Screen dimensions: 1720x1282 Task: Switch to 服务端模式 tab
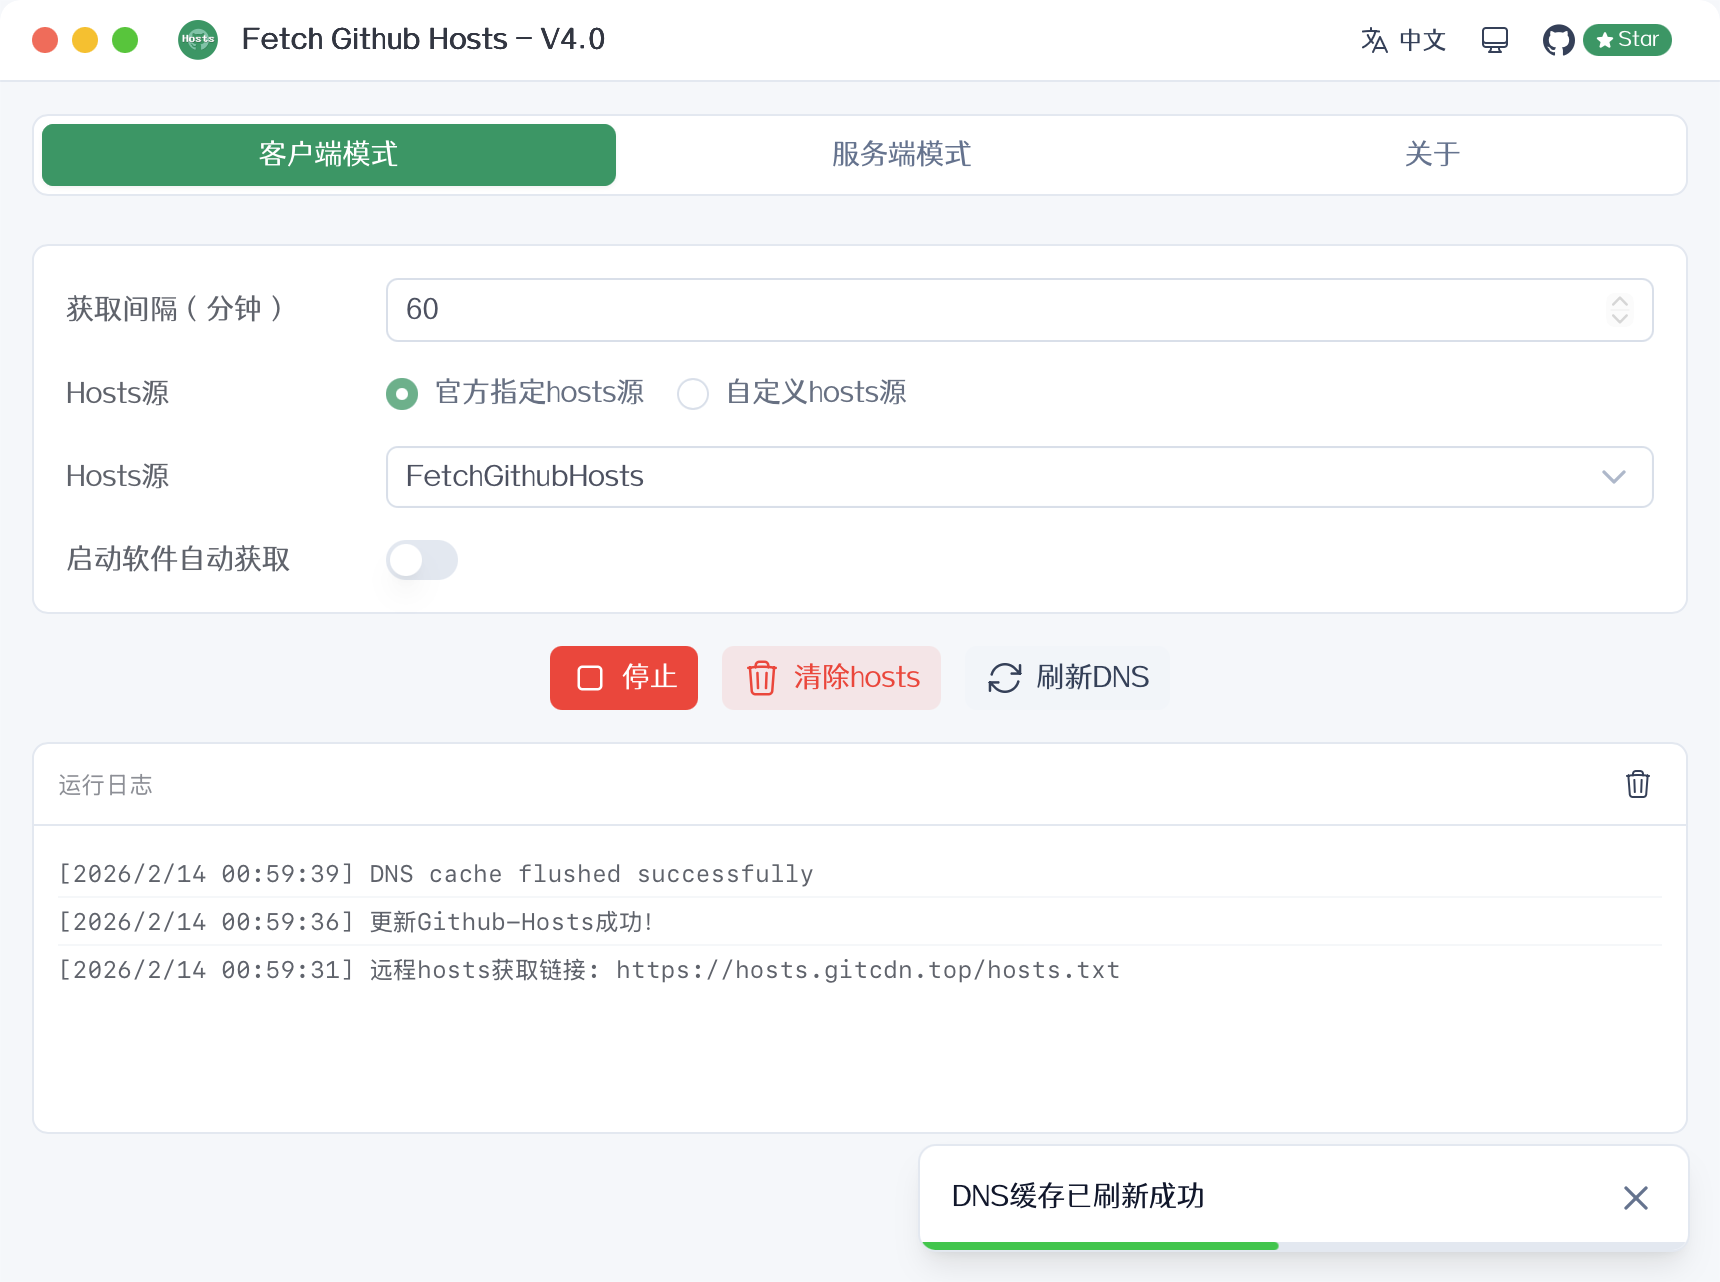click(x=901, y=155)
